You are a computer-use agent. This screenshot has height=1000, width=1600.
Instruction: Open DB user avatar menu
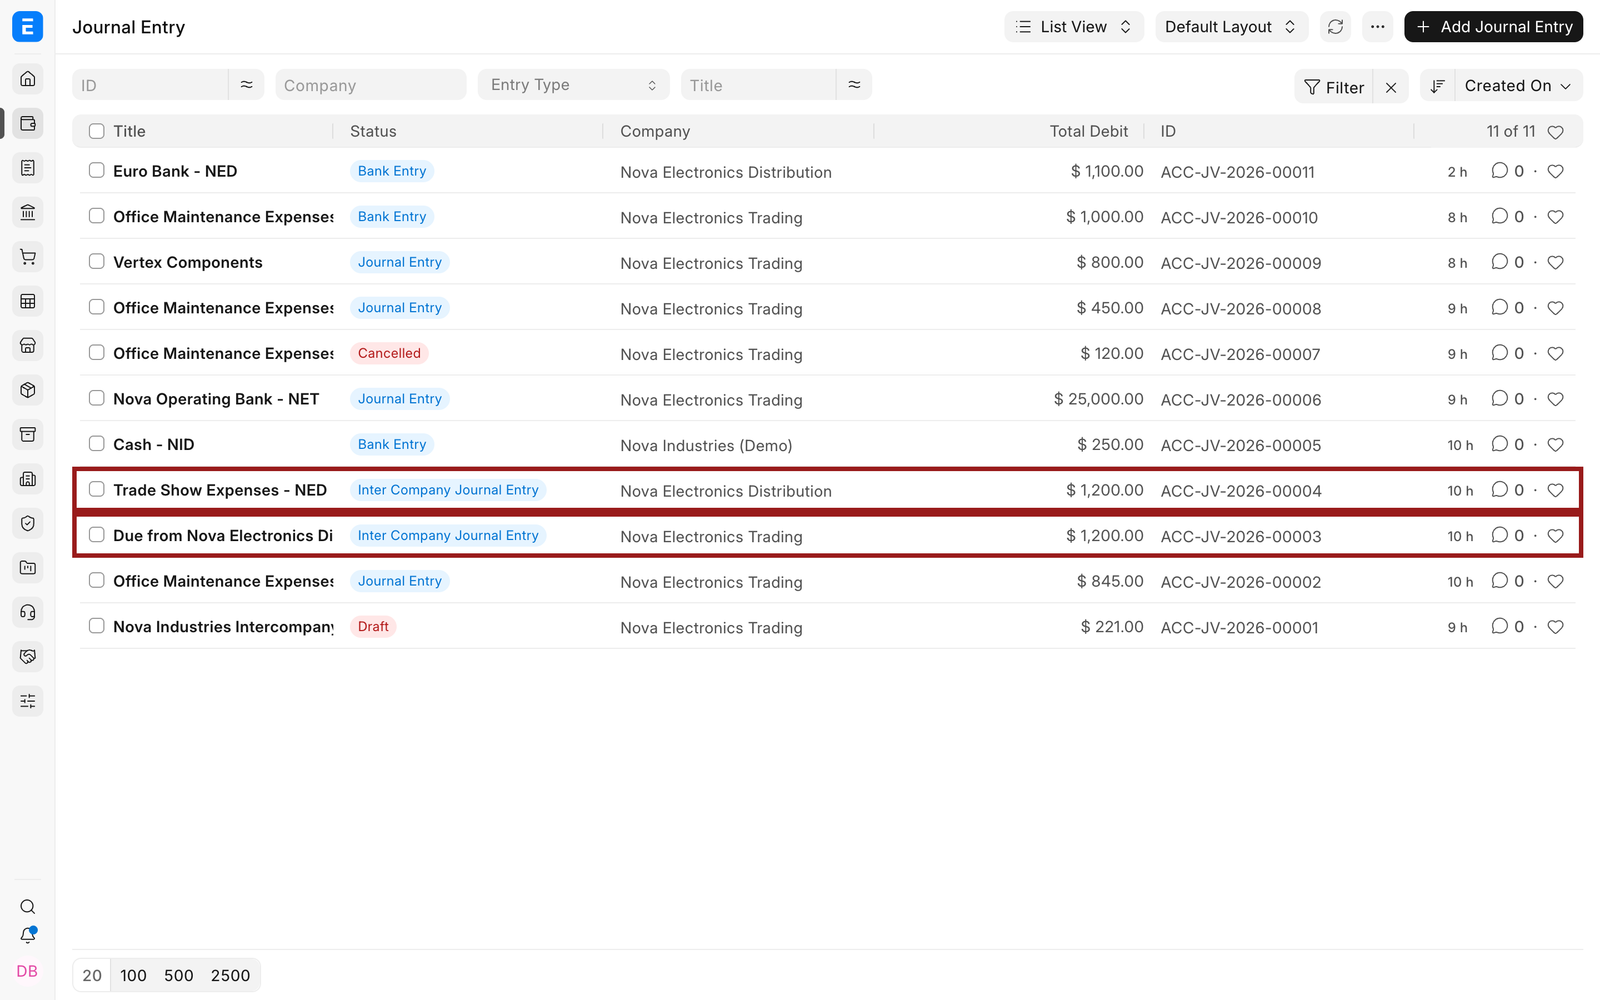(x=27, y=971)
